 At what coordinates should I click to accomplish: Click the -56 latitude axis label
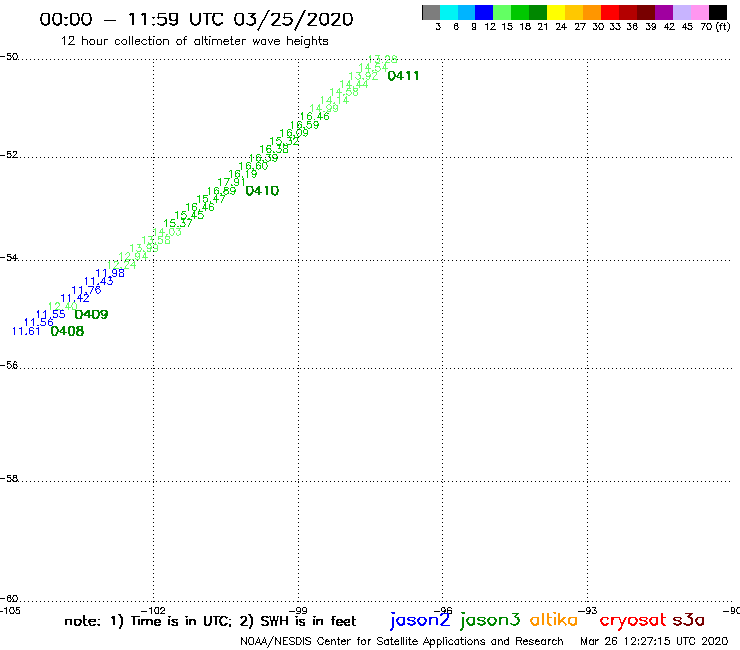[9, 365]
